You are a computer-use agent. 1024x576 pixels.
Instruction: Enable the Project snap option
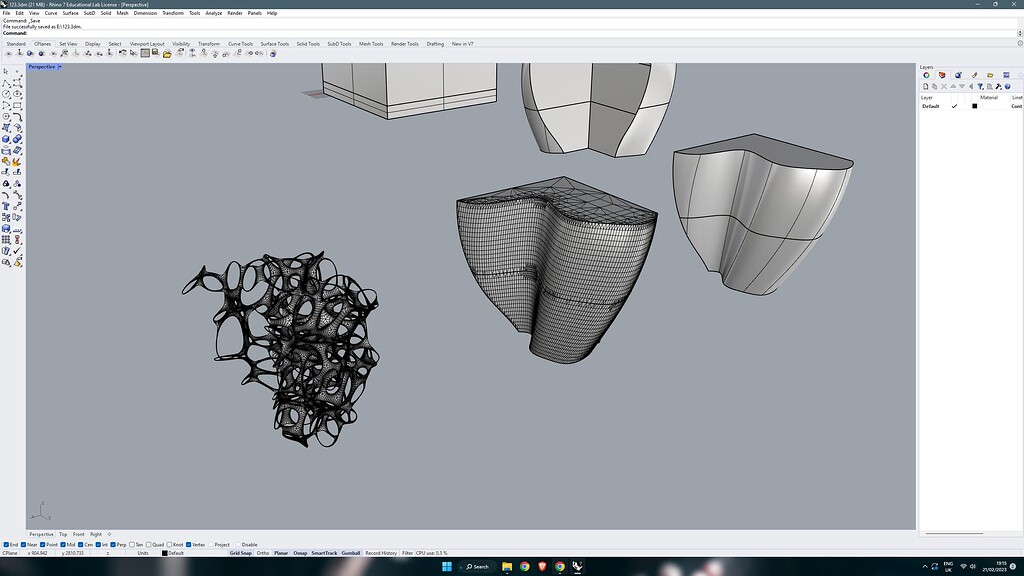click(211, 544)
